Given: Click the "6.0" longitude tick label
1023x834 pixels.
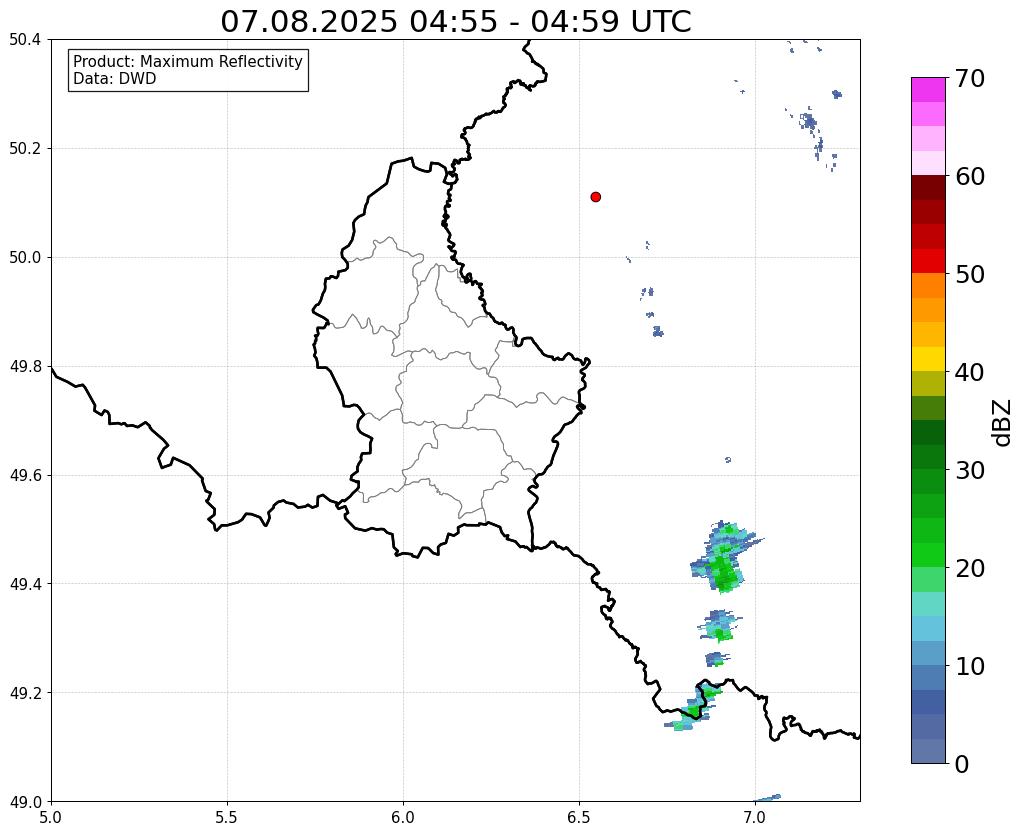Looking at the screenshot, I should click(x=403, y=817).
